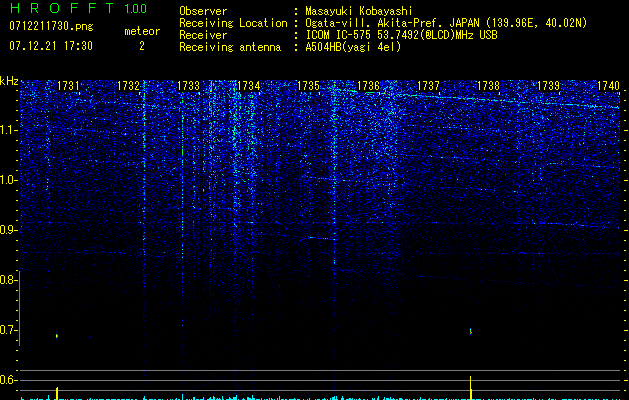629x400 pixels.
Task: Click the HROFFT 1.0.0 title text
Action: click(x=78, y=8)
